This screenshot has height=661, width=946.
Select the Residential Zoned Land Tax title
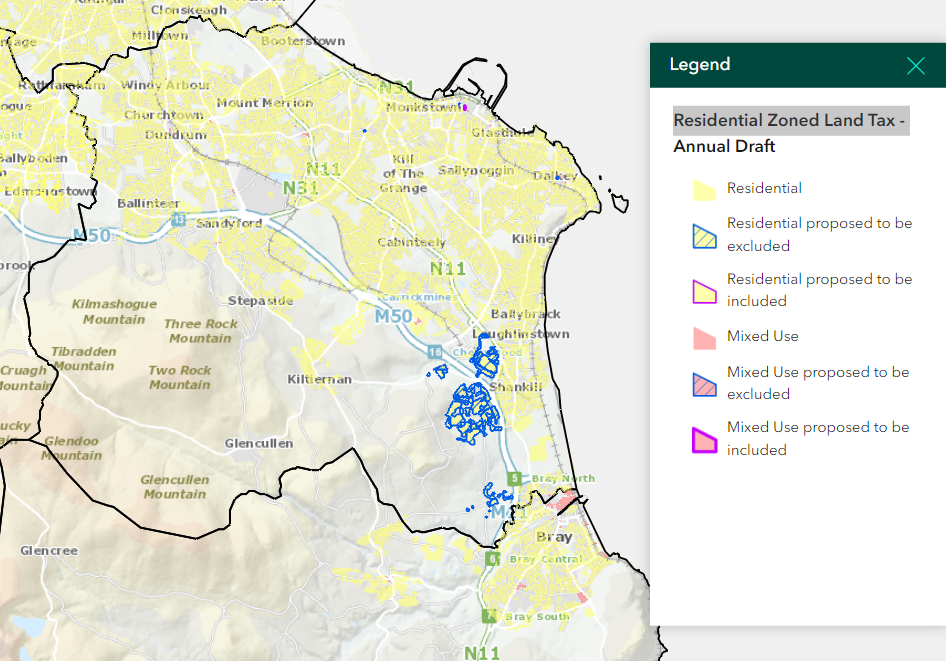click(790, 121)
